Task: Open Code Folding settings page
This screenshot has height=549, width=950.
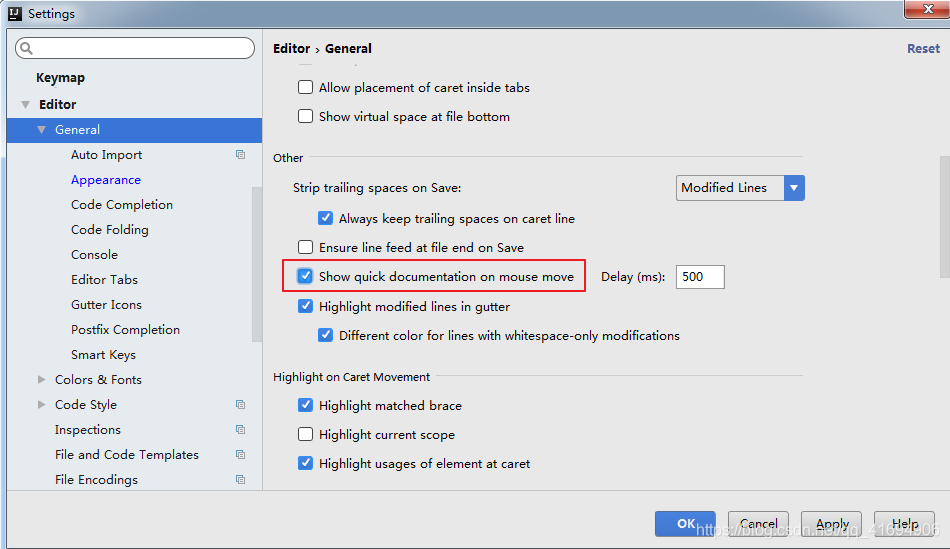Action: (110, 230)
